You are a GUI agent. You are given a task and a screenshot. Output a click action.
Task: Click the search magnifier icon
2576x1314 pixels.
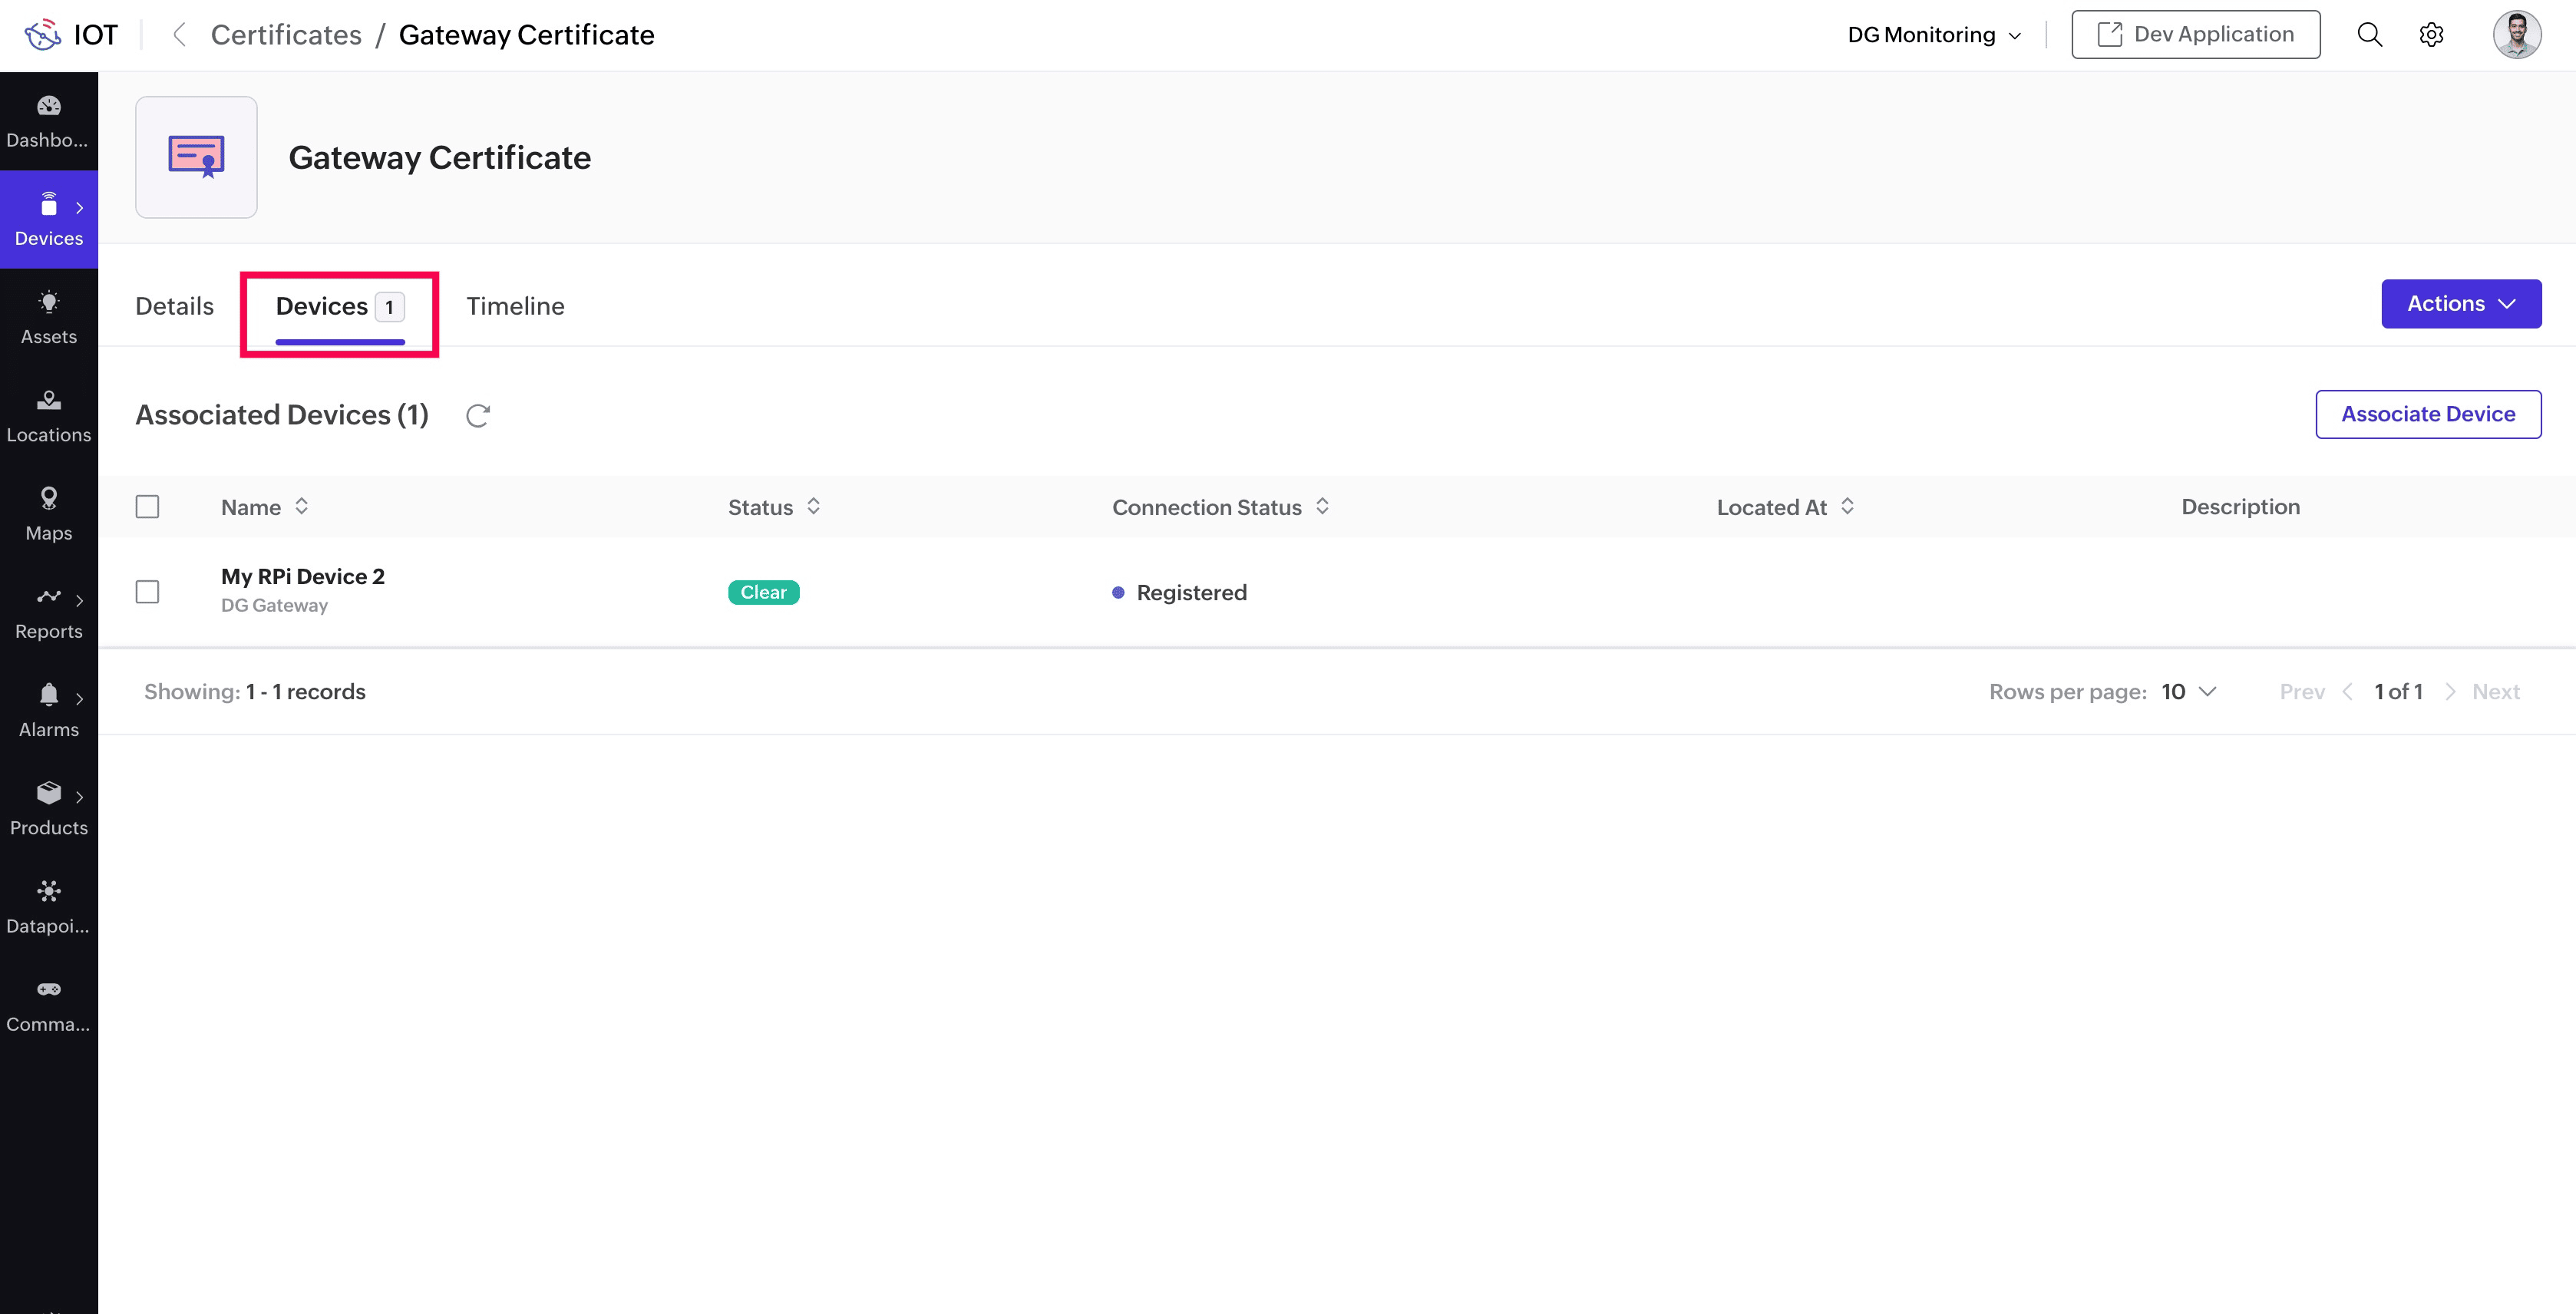click(2369, 35)
